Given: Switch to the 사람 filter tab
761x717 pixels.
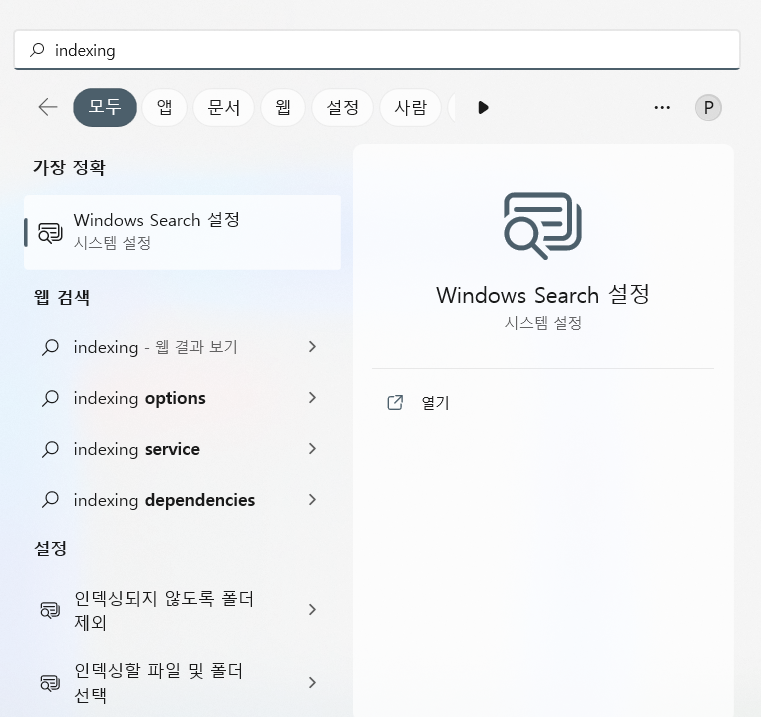Looking at the screenshot, I should click(x=411, y=107).
